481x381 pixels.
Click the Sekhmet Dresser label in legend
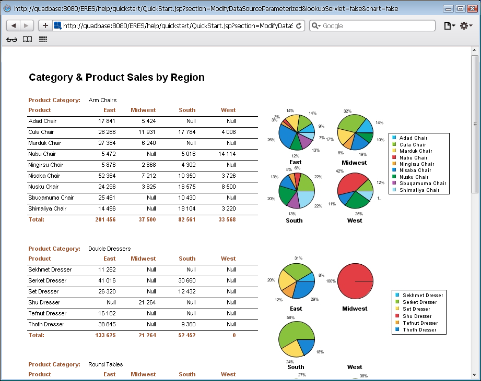point(423,295)
